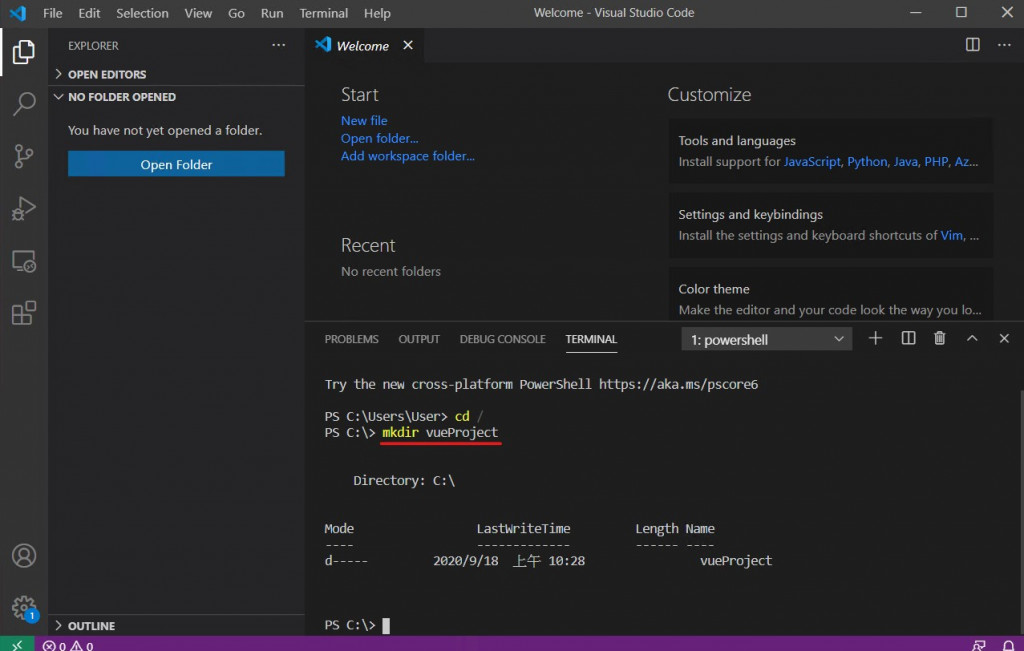
Task: Click the blue Open Folder button
Action: (x=176, y=165)
